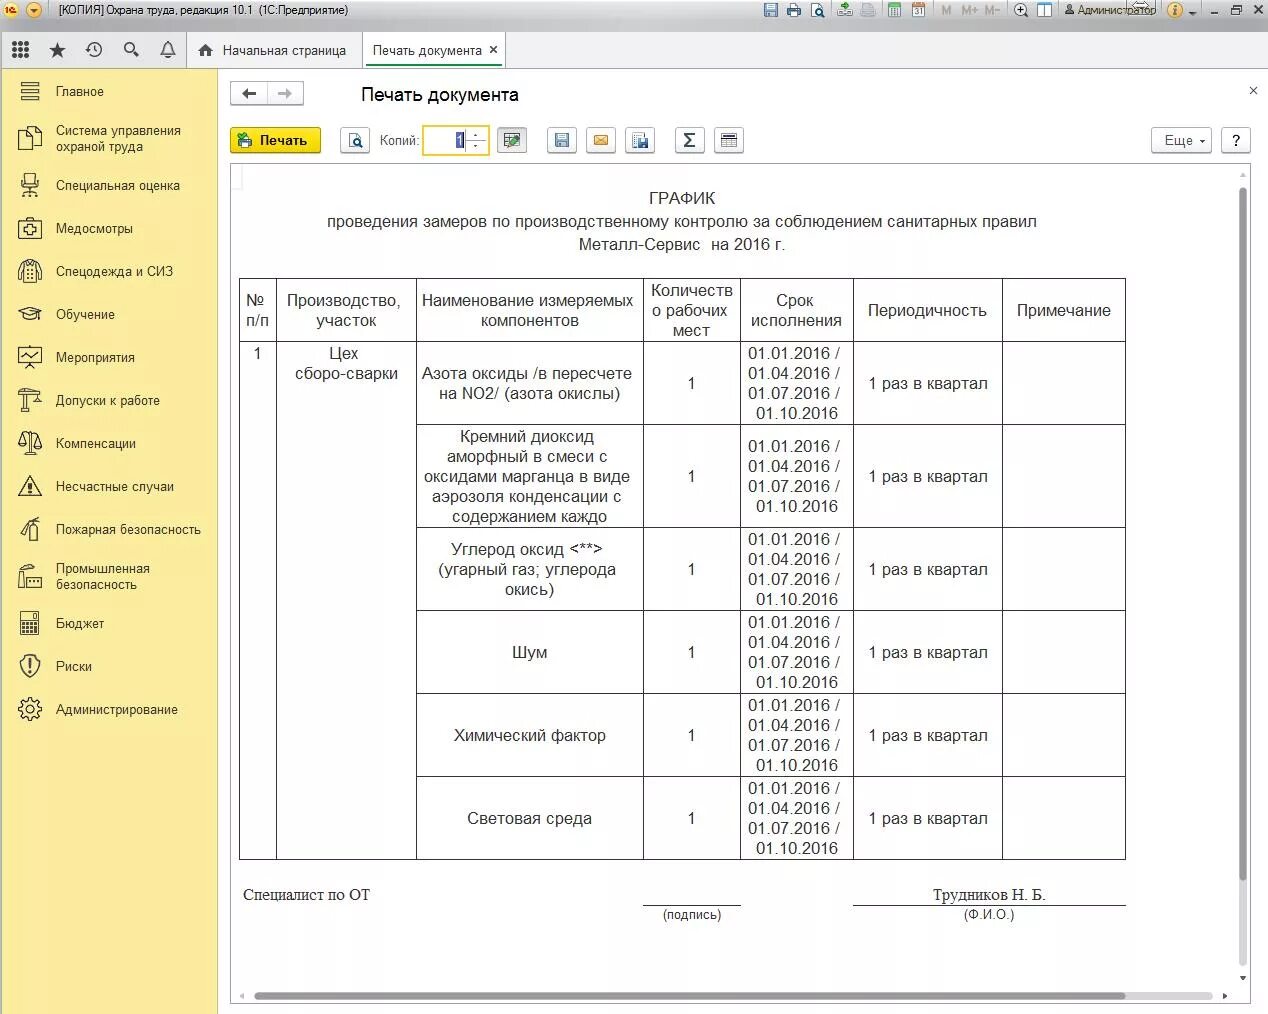Click the title bar print preview icon
The width and height of the screenshot is (1268, 1014).
[818, 10]
